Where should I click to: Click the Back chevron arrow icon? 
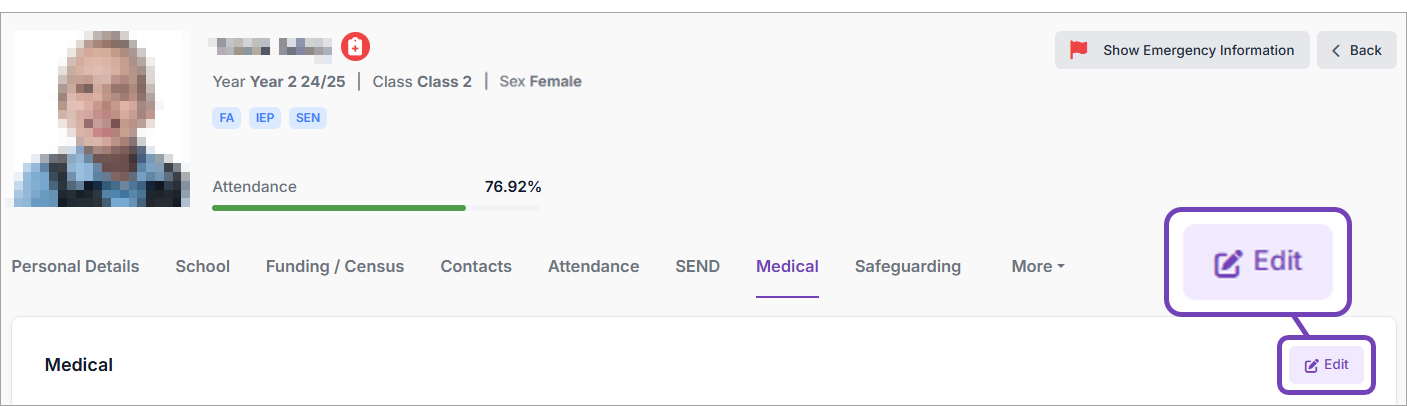pyautogui.click(x=1336, y=50)
